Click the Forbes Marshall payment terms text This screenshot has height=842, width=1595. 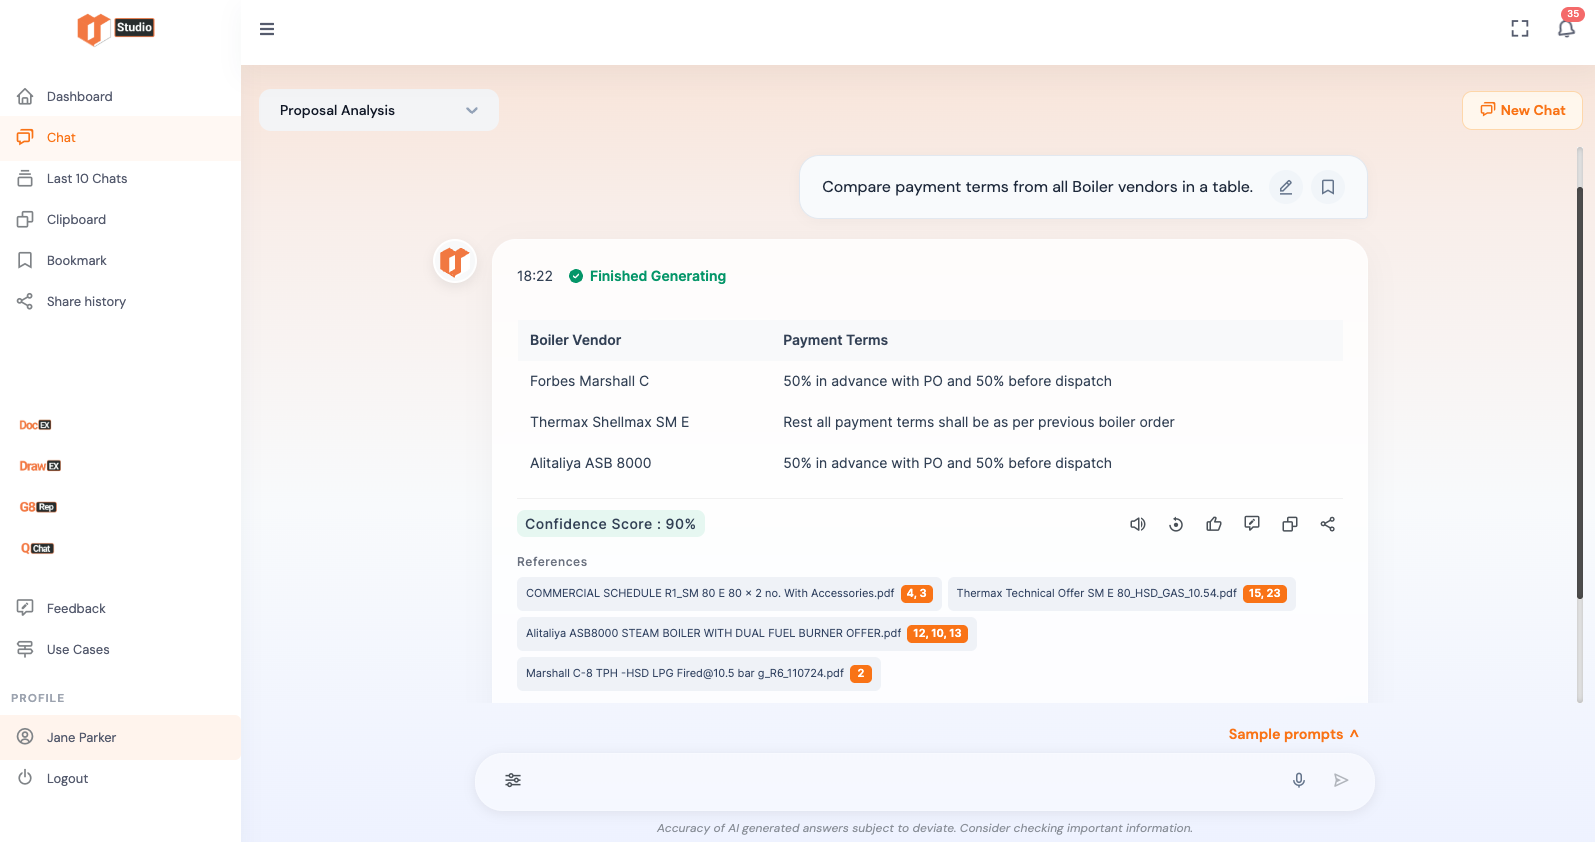947,381
